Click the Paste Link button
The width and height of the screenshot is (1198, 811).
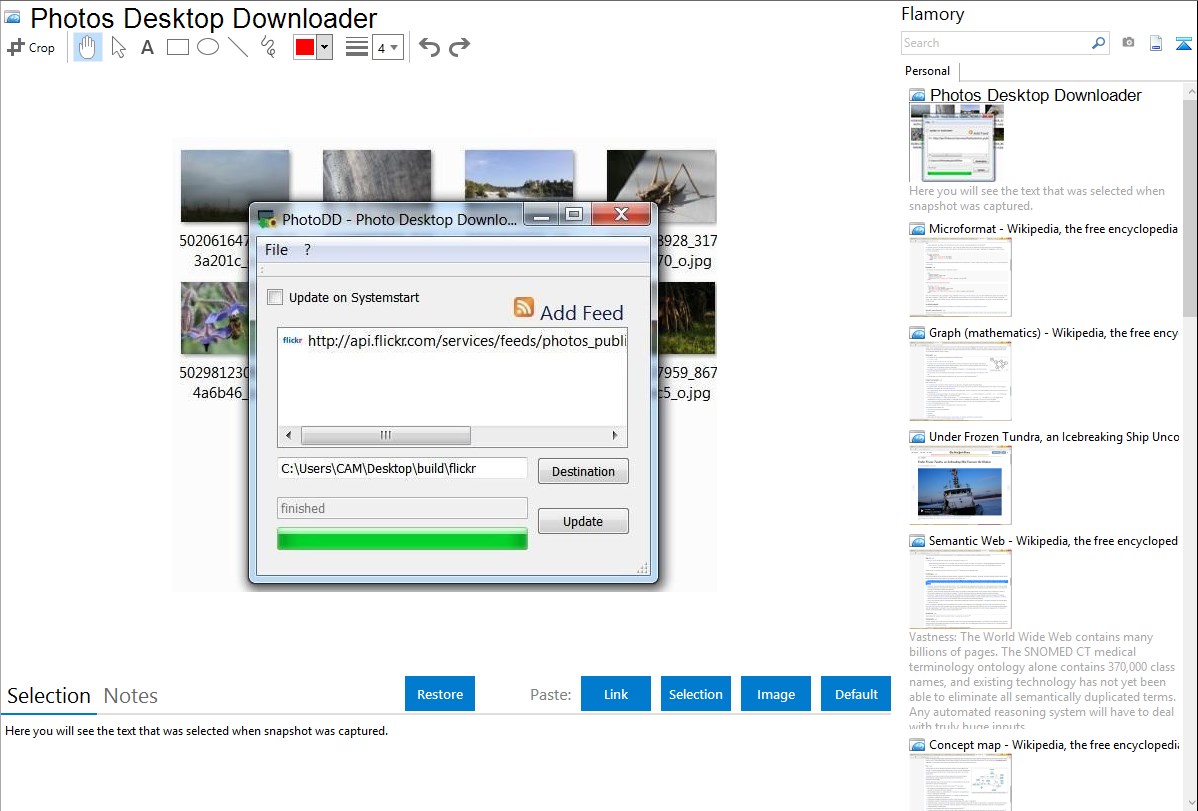(x=616, y=694)
